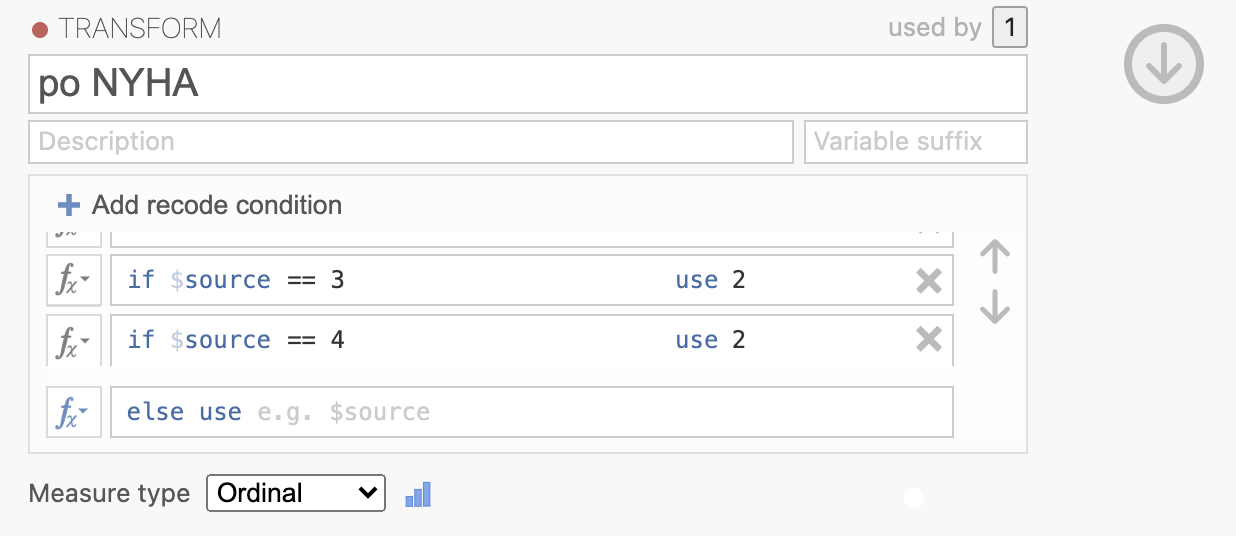Click the 'else use' expression box

coord(532,412)
